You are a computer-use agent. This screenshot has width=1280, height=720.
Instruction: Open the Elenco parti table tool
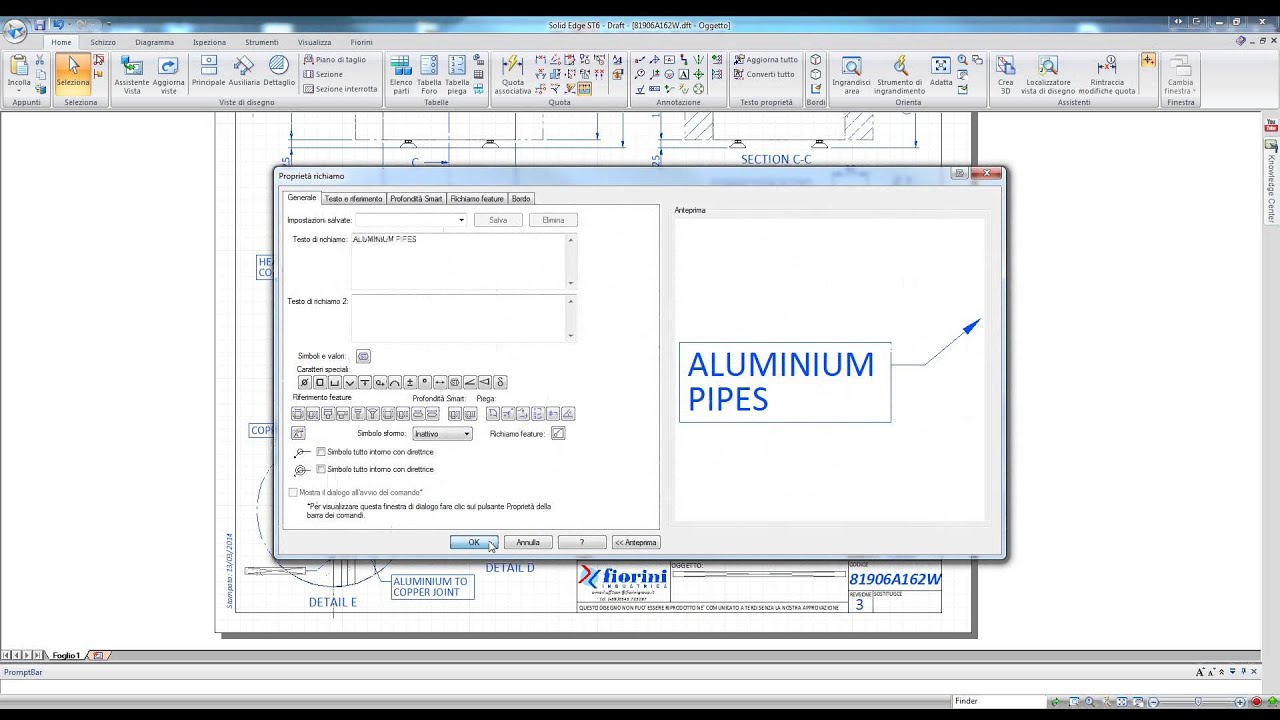click(401, 75)
